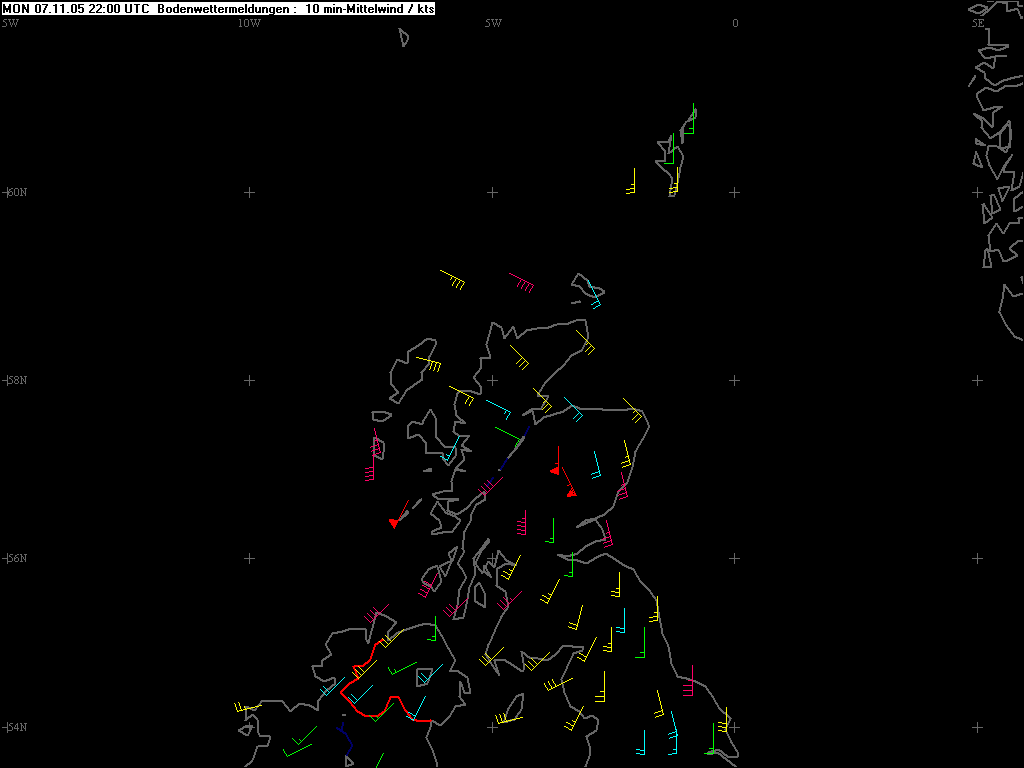Select the yellow wind barb southwest of Shetland
The image size is (1024, 768).
(x=631, y=184)
